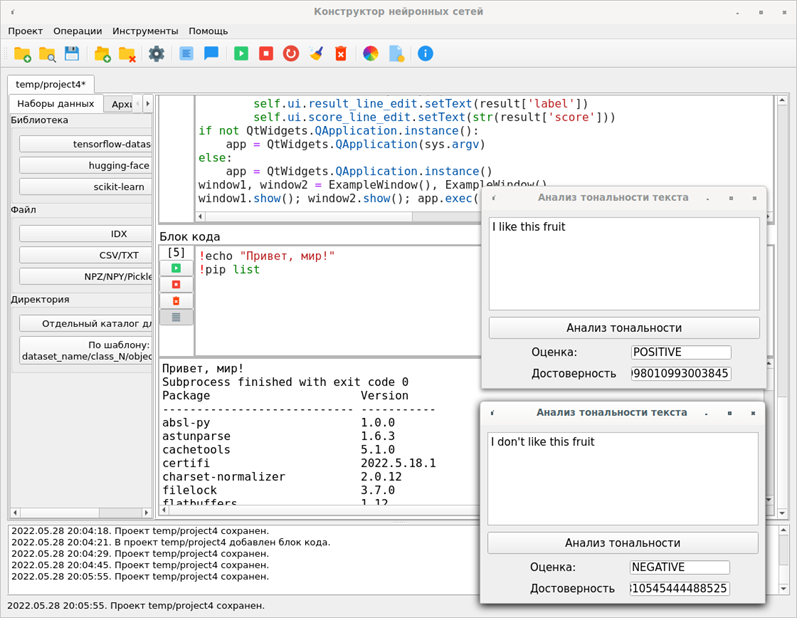
Task: Click the code editor's horizontal scrollbar
Action: click(338, 217)
